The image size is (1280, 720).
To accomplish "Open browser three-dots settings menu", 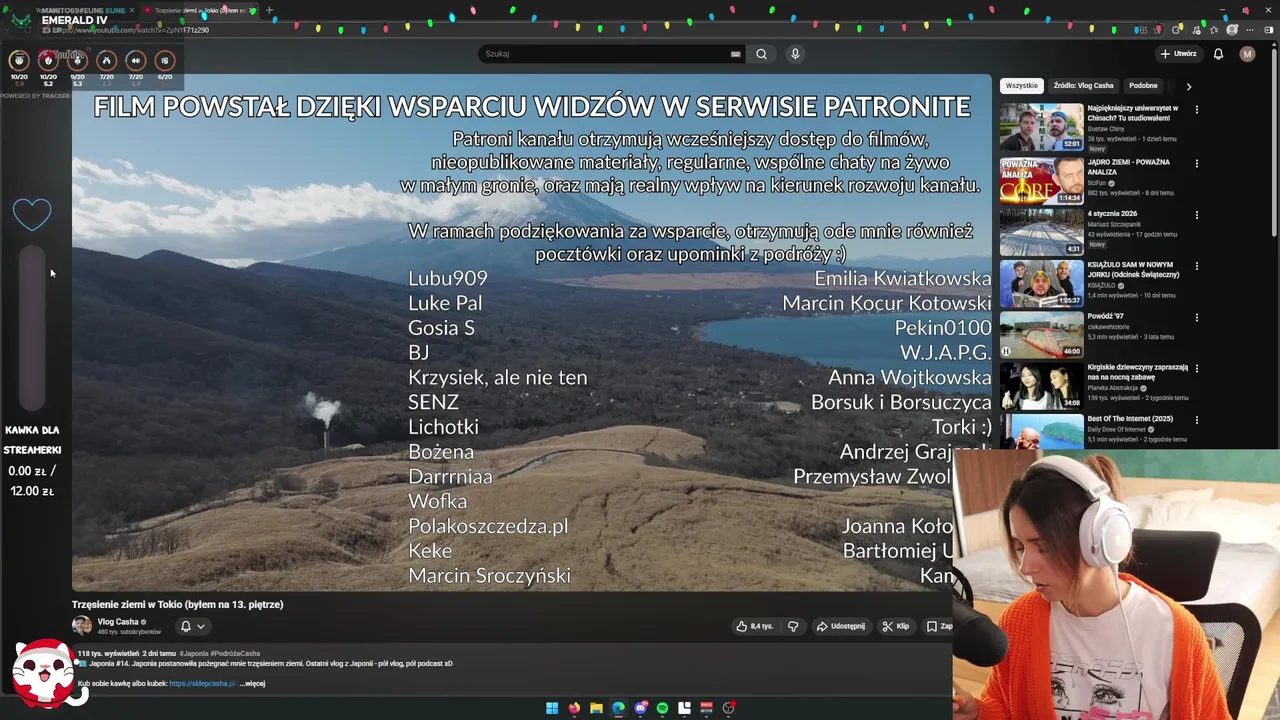I will click(1250, 30).
